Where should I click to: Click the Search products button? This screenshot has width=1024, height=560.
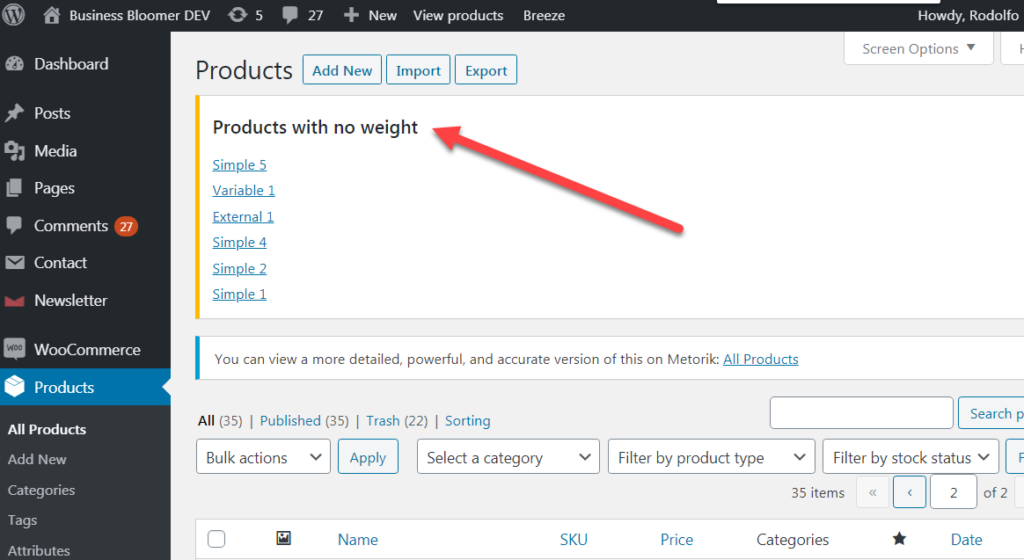pyautogui.click(x=991, y=413)
